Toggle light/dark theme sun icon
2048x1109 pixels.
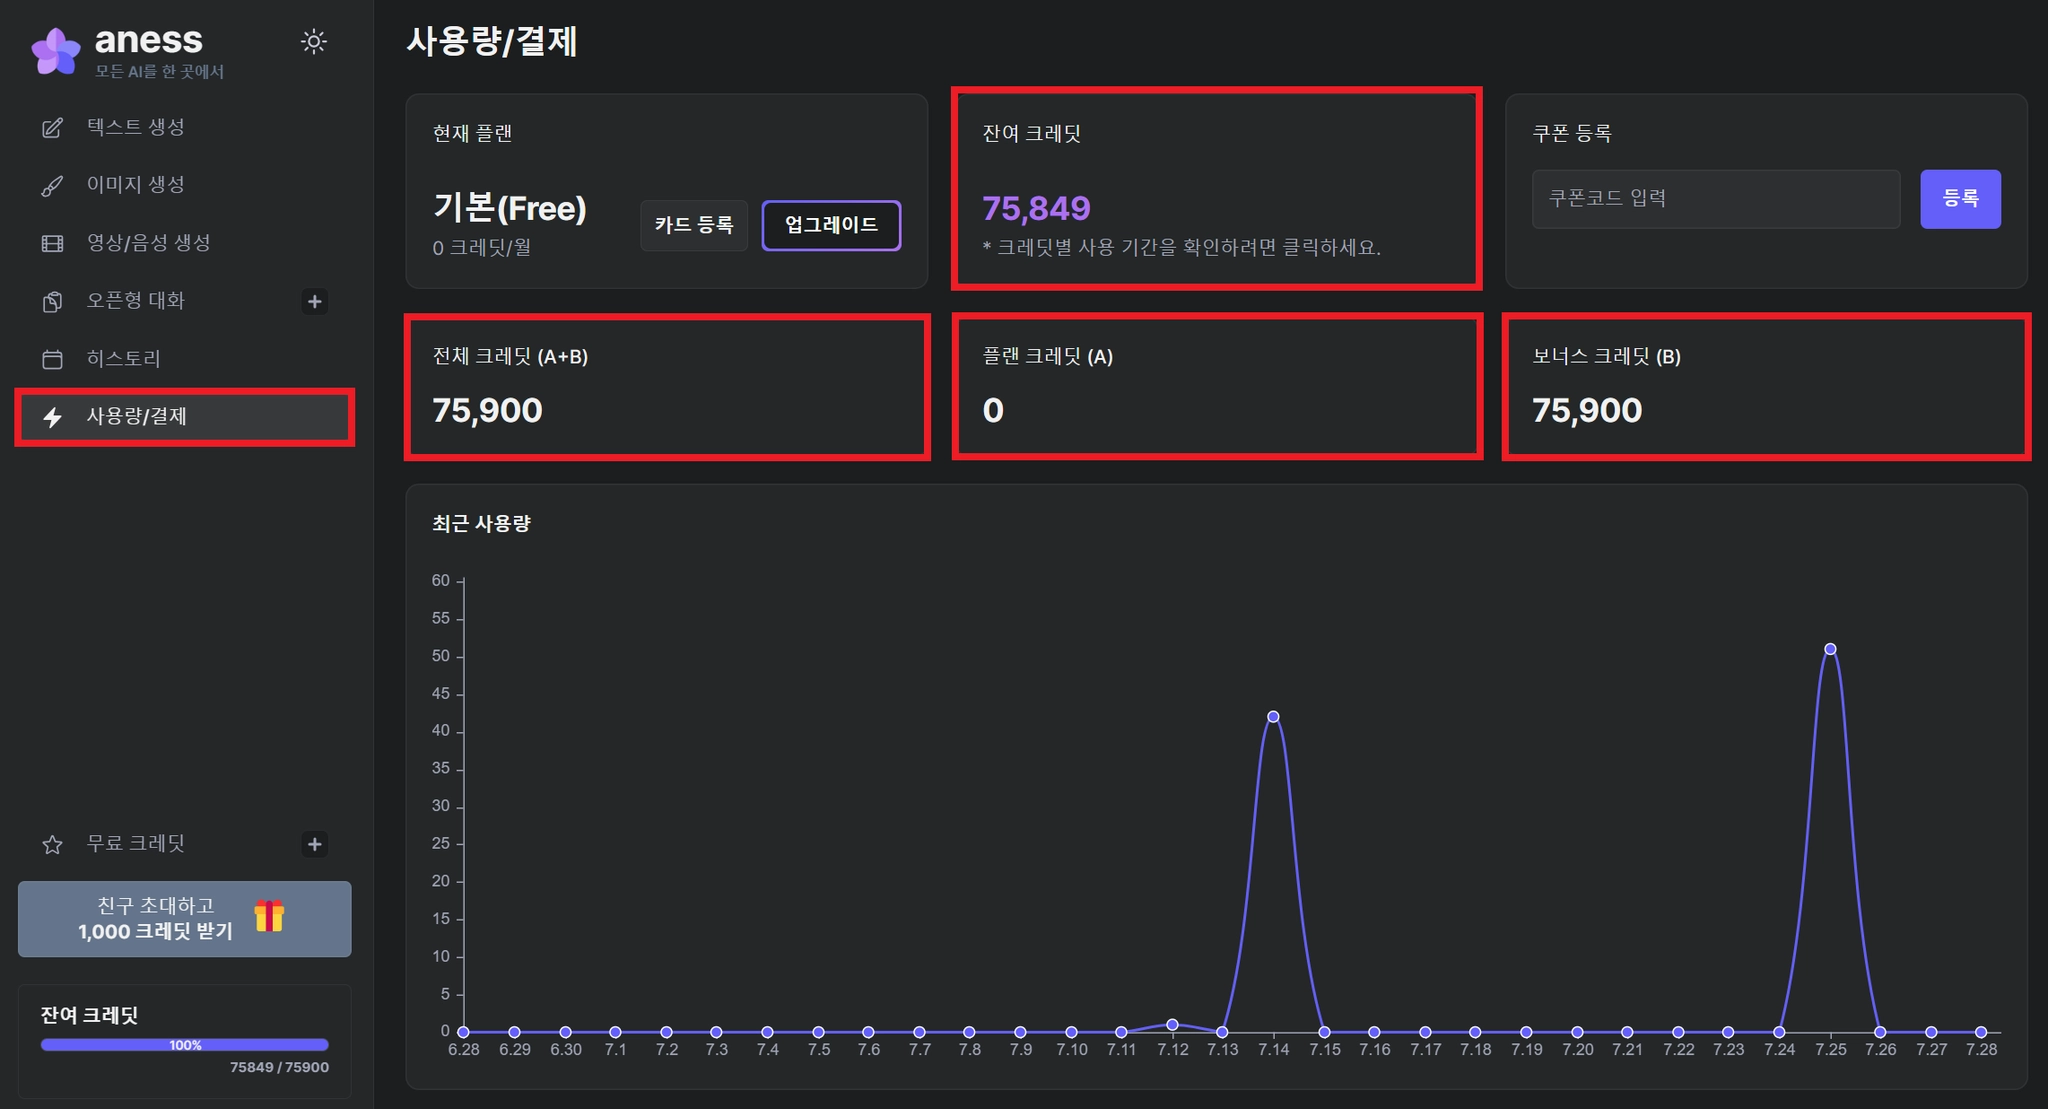coord(313,42)
